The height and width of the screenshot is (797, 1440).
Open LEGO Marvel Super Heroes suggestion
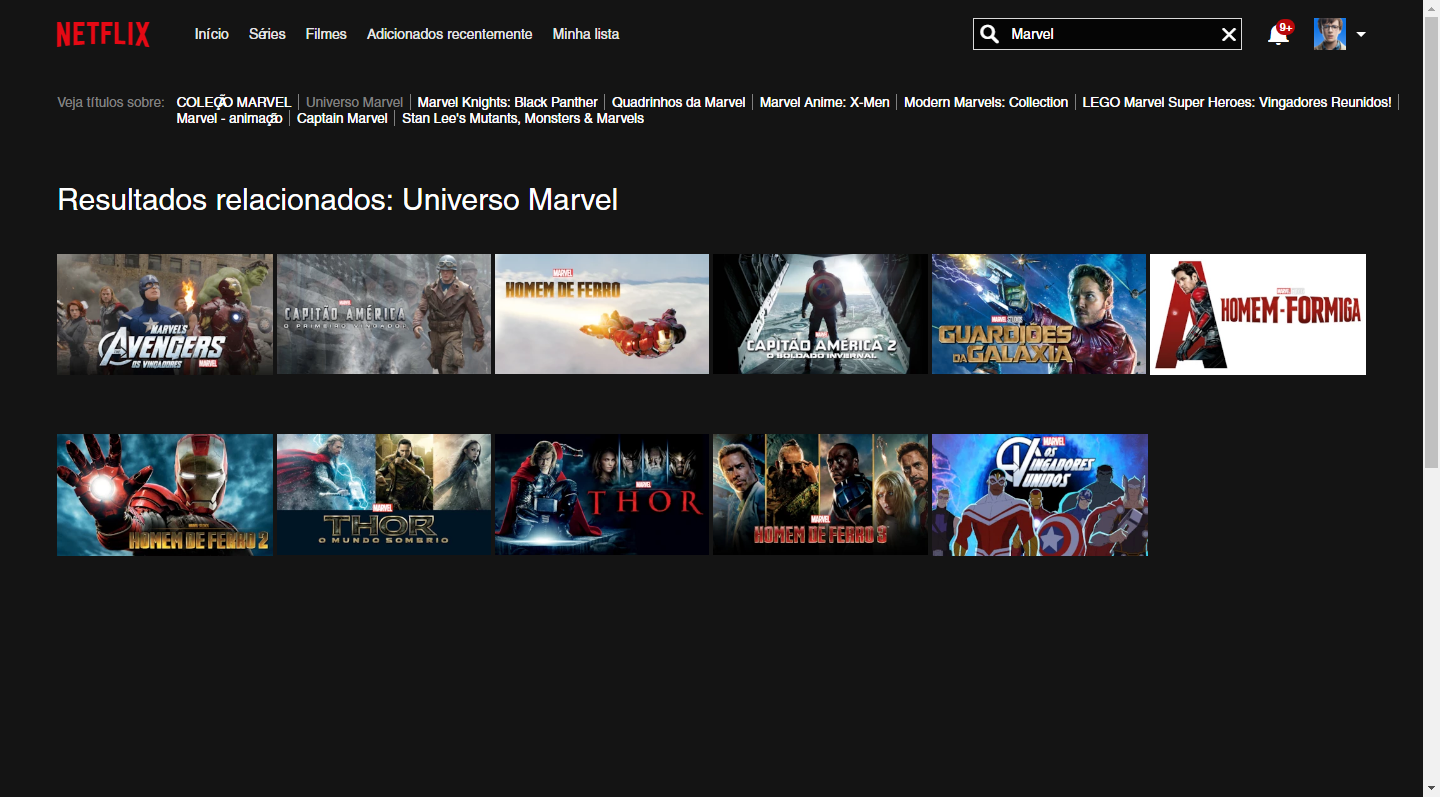[x=1237, y=102]
